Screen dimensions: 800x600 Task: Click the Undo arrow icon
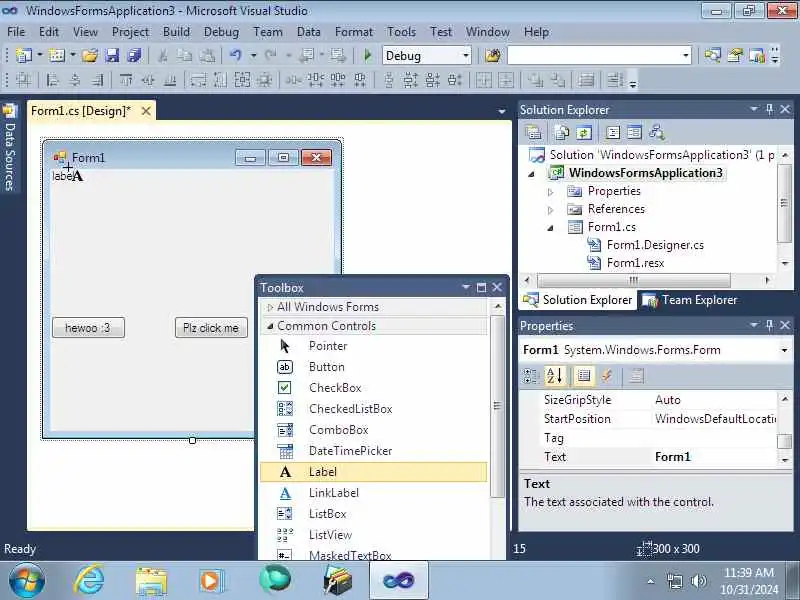pyautogui.click(x=235, y=55)
